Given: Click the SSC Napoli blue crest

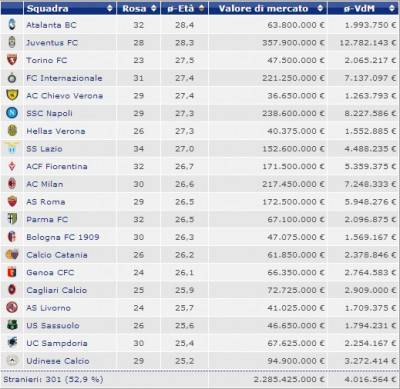Looking at the screenshot, I should tap(12, 113).
